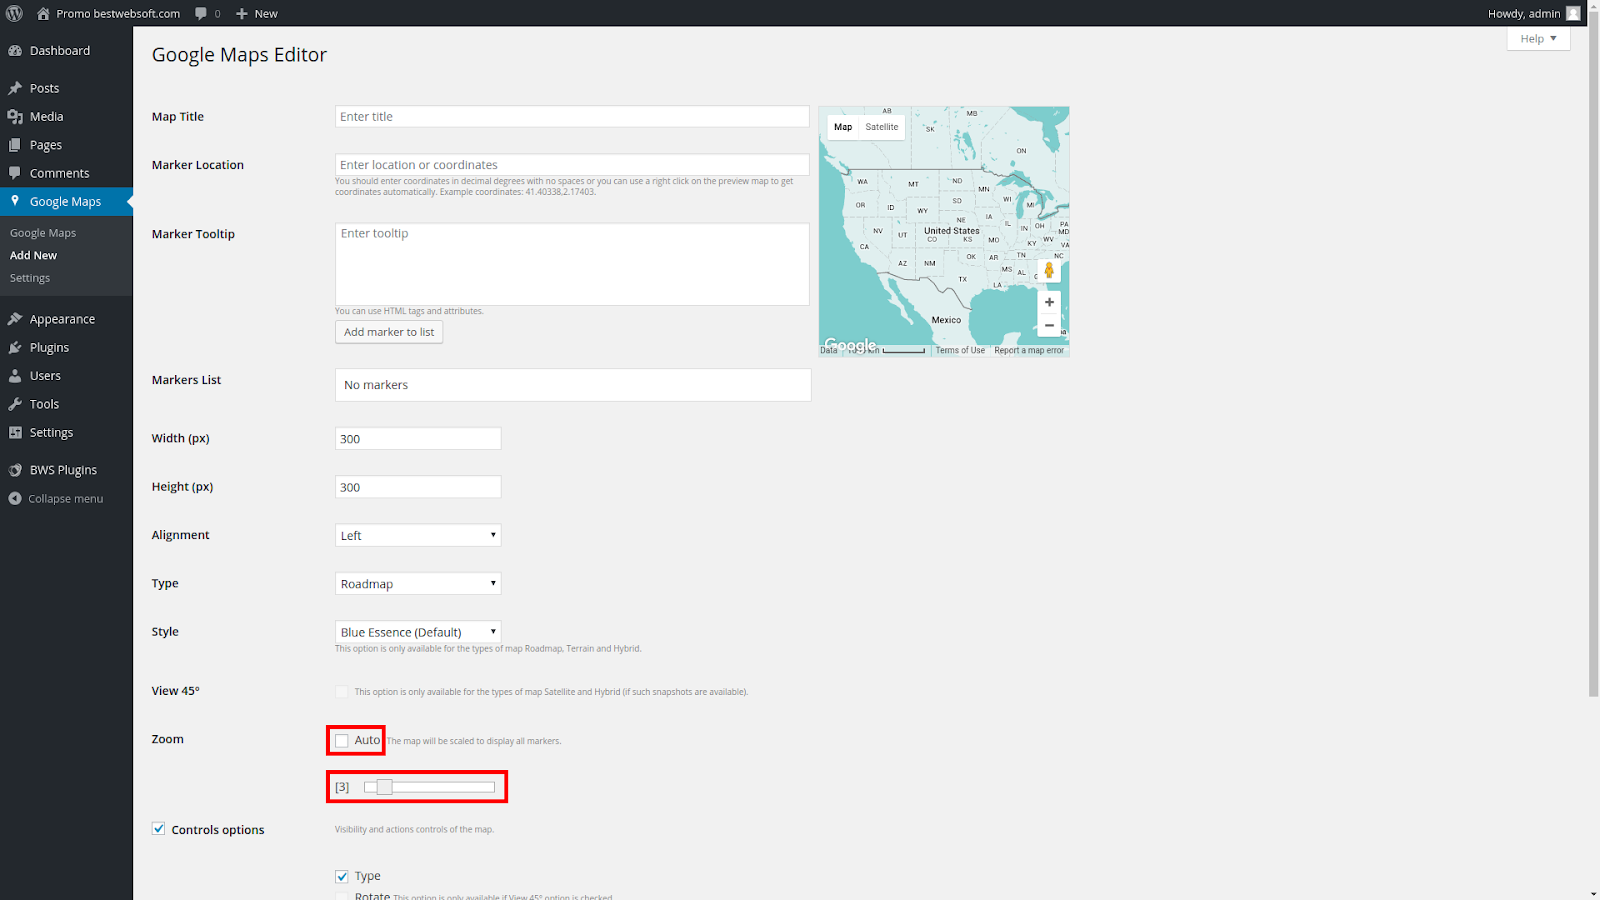Open the comments bubble icon in admin bar
The width and height of the screenshot is (1600, 900).
(201, 13)
